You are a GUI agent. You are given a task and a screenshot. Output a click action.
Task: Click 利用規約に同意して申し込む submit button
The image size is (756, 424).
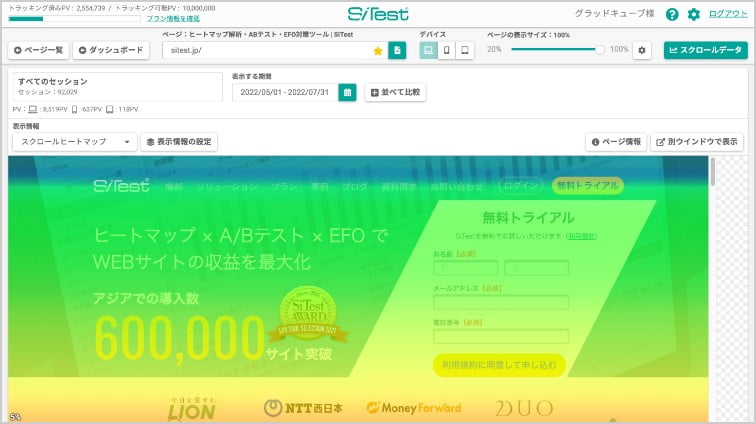coord(499,365)
